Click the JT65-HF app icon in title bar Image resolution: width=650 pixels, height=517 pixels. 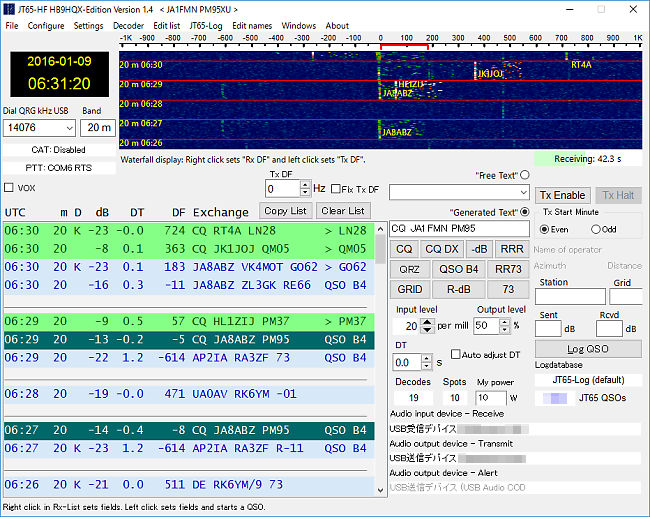coord(9,9)
